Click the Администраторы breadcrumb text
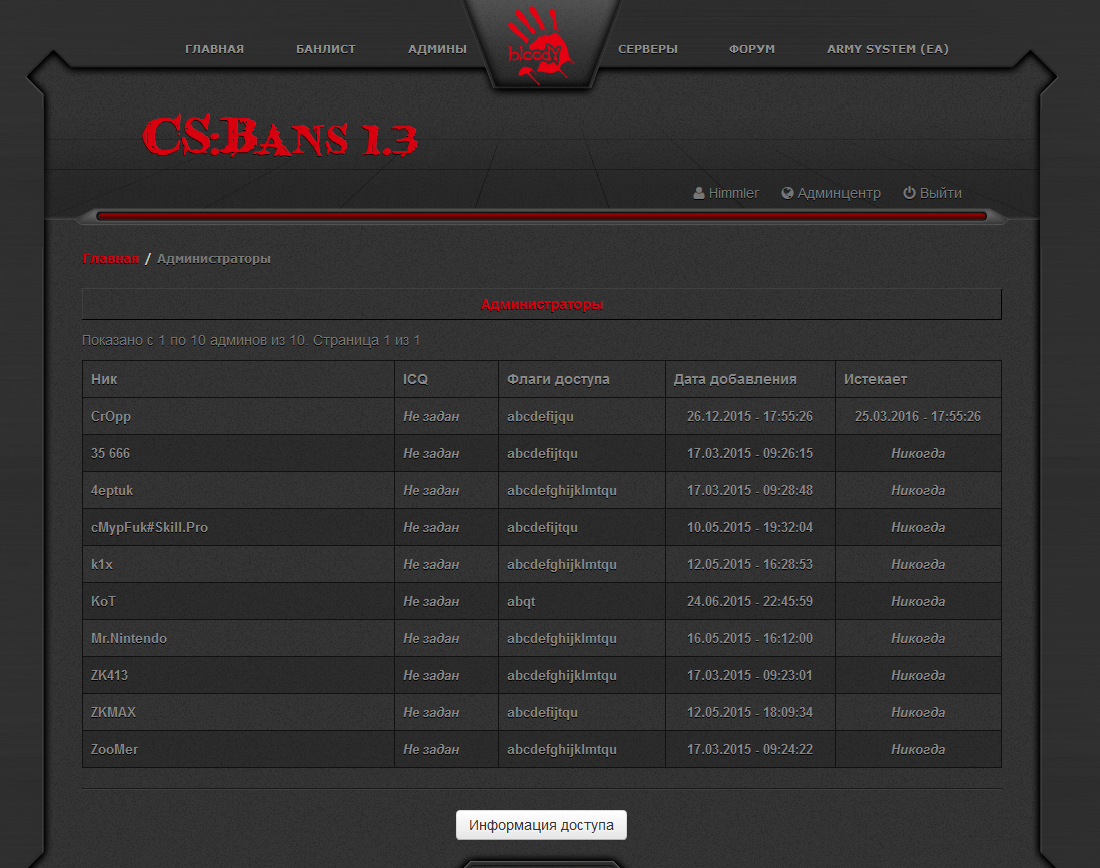This screenshot has height=868, width=1100. click(214, 258)
